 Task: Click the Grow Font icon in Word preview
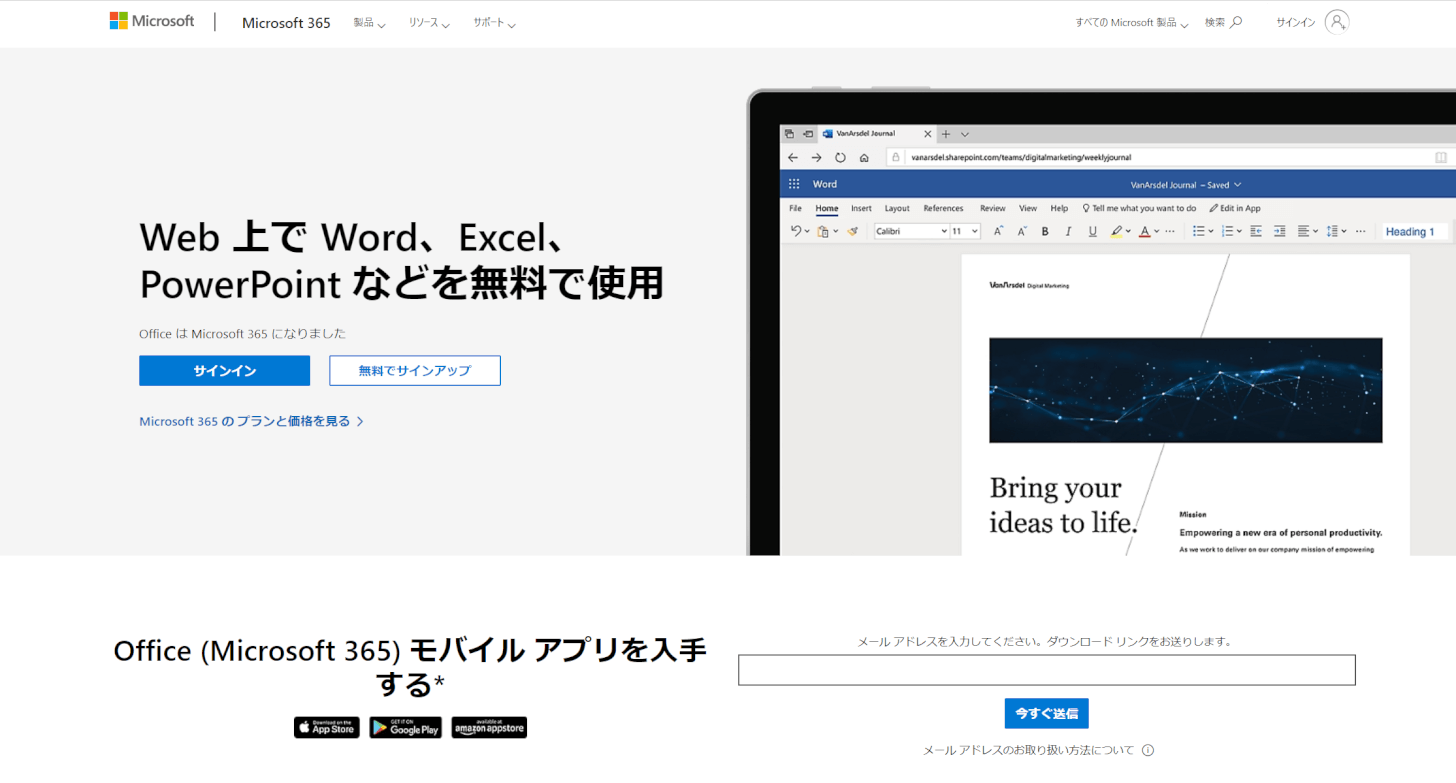click(998, 231)
